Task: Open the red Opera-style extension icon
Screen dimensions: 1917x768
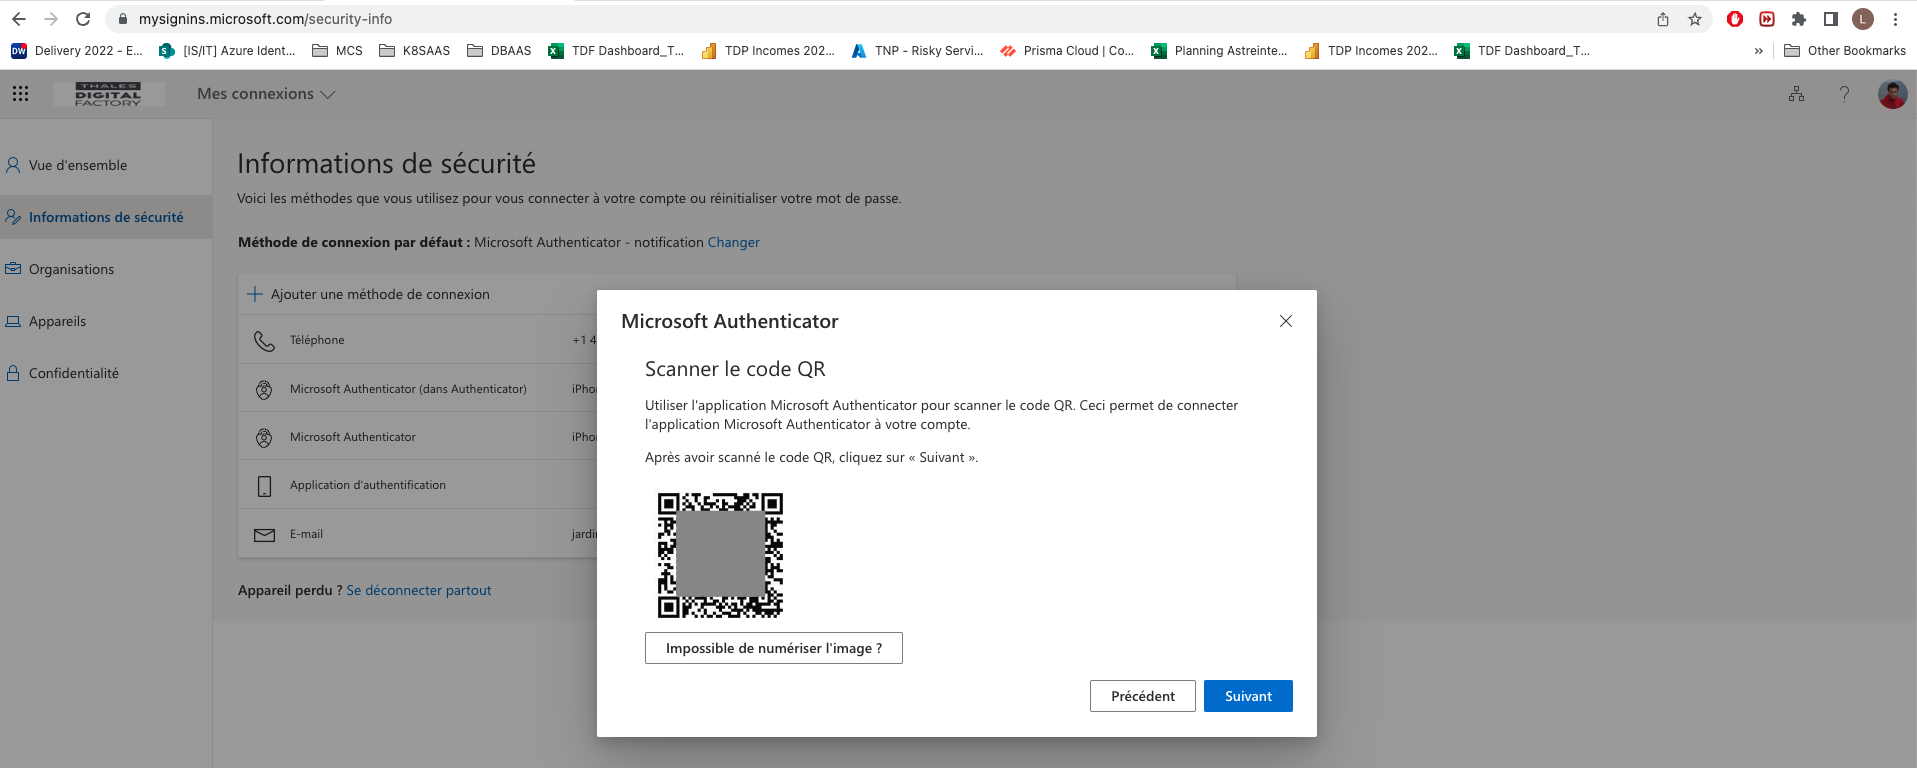Action: pos(1735,19)
